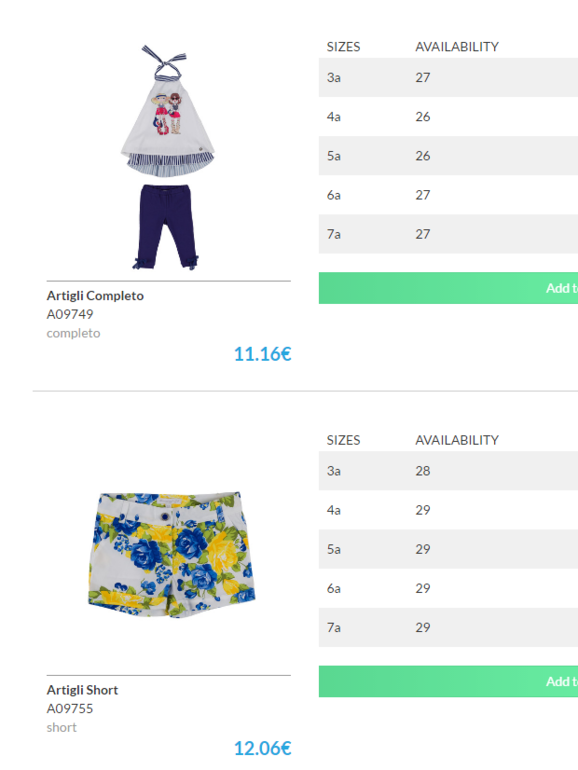Open the Artigli Completo product image

coord(168,157)
